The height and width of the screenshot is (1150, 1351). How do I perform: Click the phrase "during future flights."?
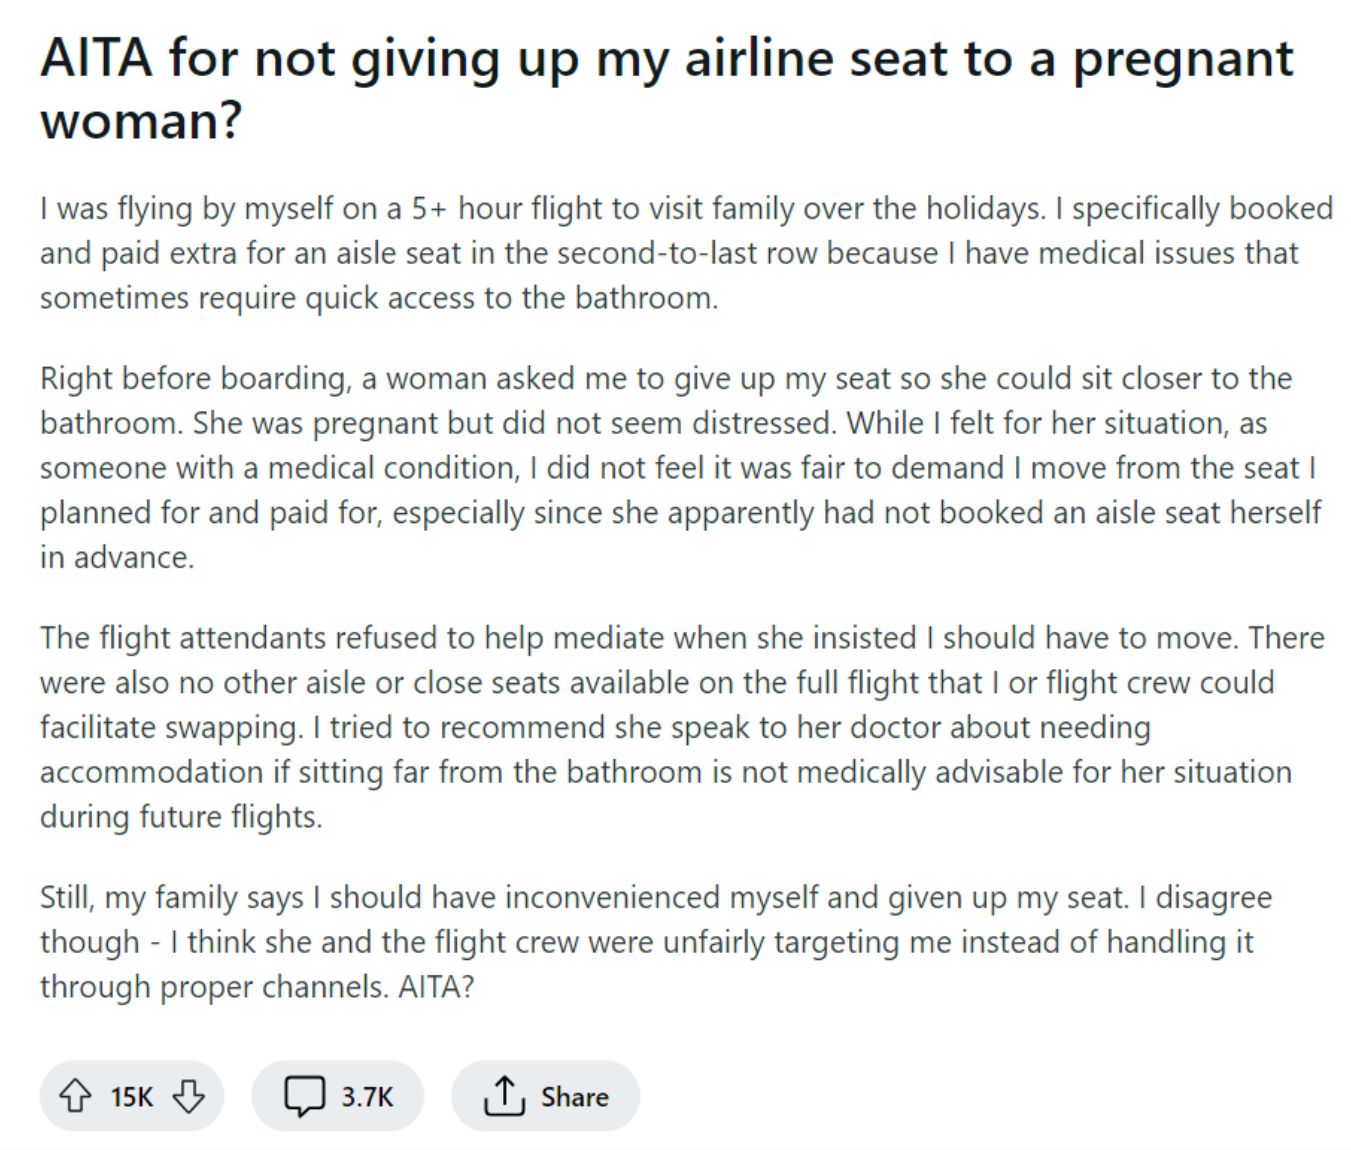181,817
